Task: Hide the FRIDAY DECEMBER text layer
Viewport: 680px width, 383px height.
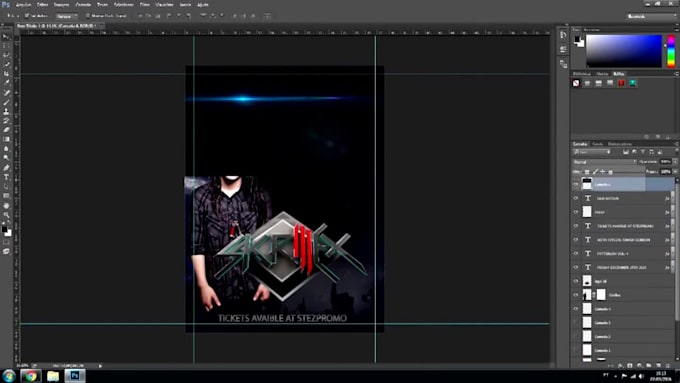Action: tap(576, 267)
